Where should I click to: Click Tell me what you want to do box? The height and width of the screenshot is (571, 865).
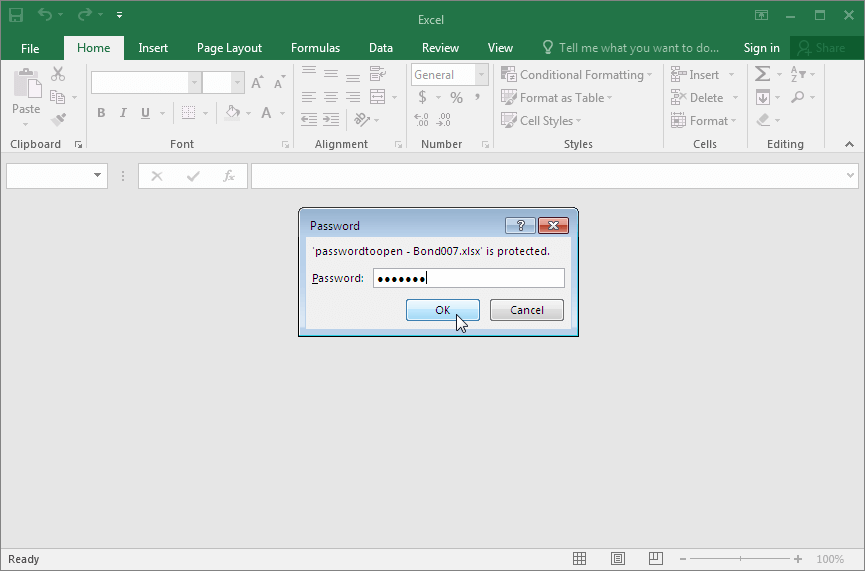(631, 48)
